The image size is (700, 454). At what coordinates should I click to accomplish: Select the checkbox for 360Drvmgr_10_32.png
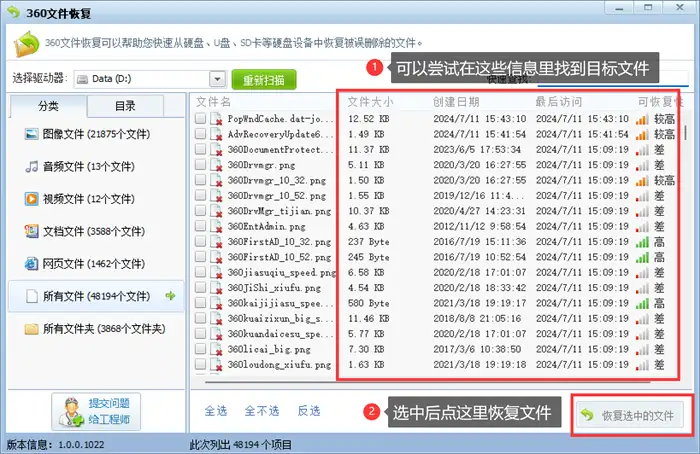[x=200, y=179]
